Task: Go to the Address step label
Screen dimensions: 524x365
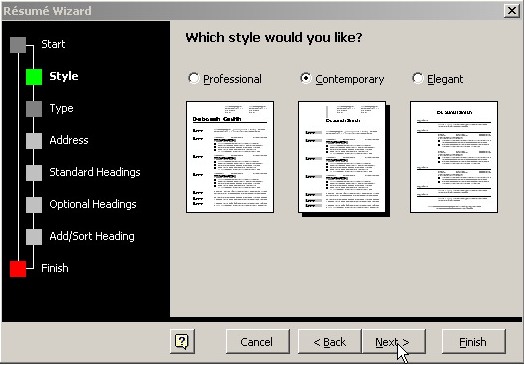Action: pyautogui.click(x=69, y=140)
